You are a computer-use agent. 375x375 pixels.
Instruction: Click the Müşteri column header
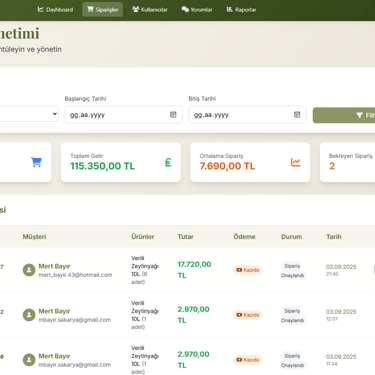click(34, 237)
